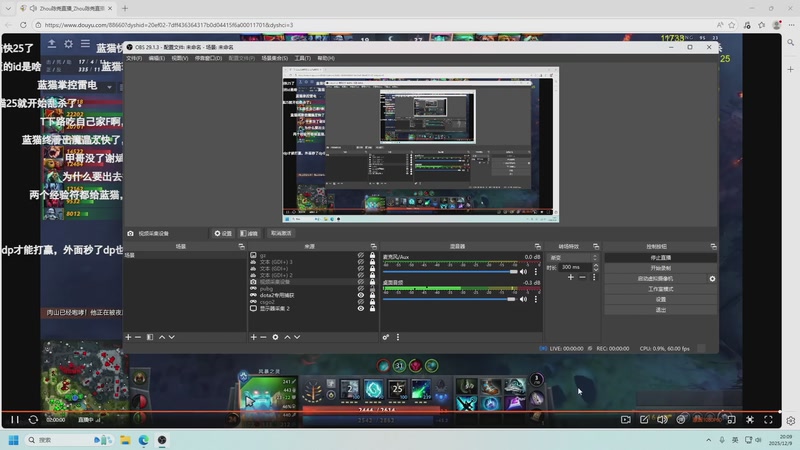The width and height of the screenshot is (800, 450).
Task: Open Windows Start menu
Action: 14,440
